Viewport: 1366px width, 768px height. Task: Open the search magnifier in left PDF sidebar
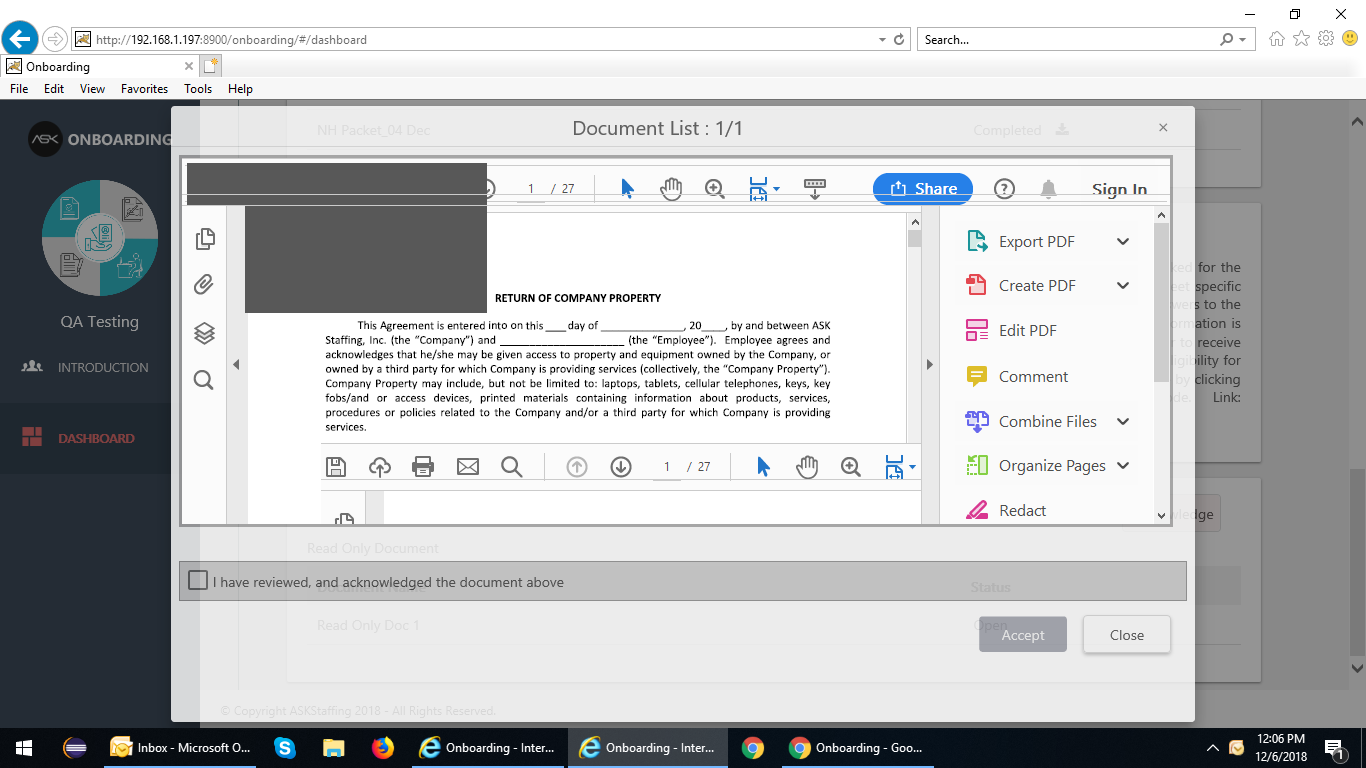click(203, 380)
